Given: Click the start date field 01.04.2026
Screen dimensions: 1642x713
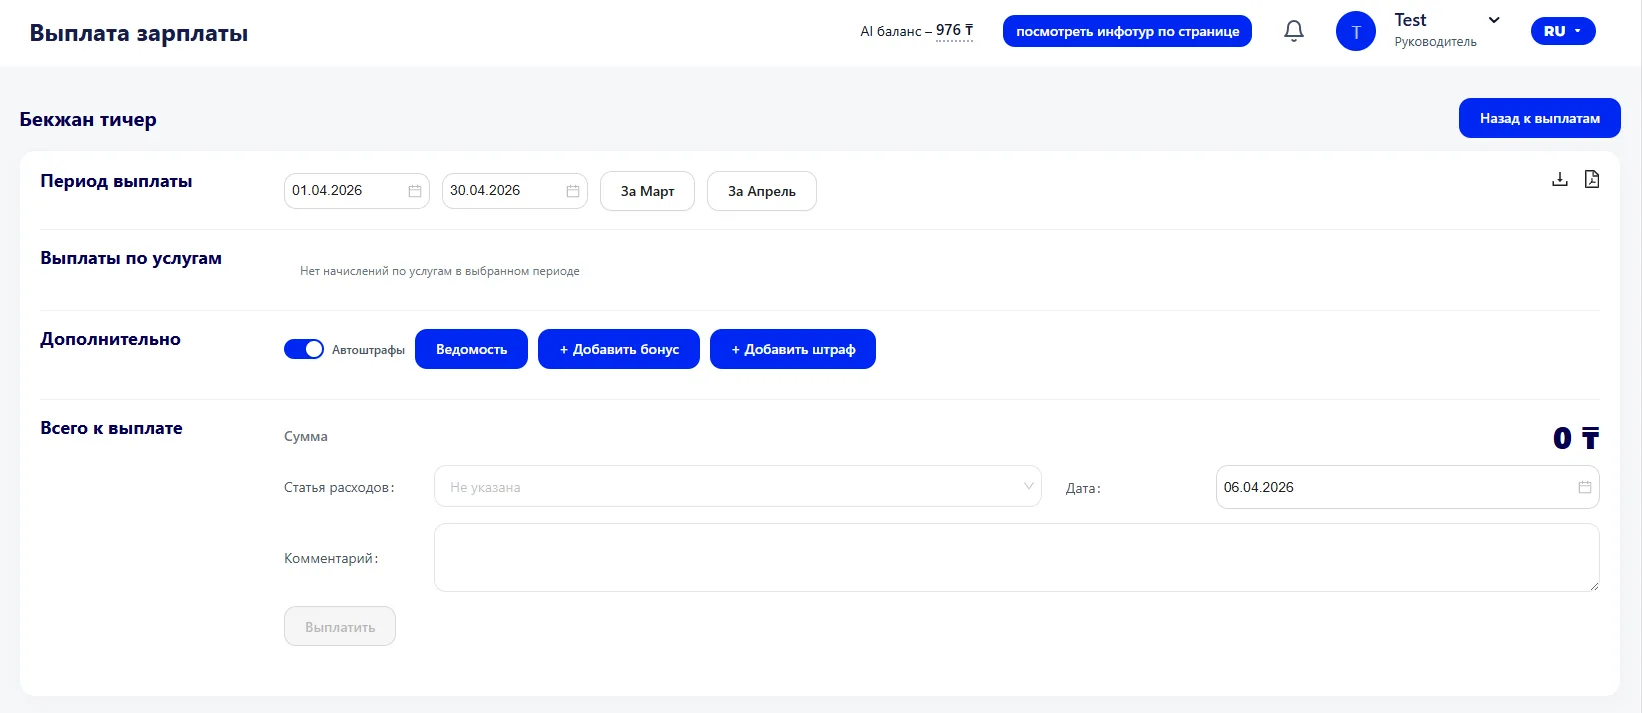Looking at the screenshot, I should 356,190.
